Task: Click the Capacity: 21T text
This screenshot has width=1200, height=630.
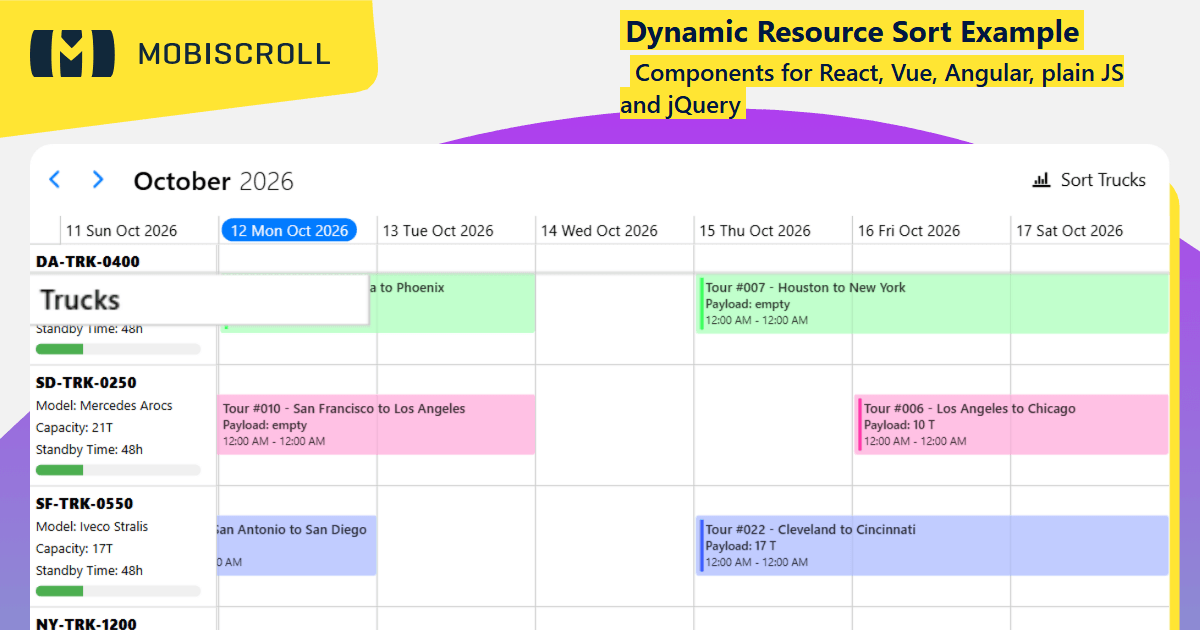Action: point(75,428)
